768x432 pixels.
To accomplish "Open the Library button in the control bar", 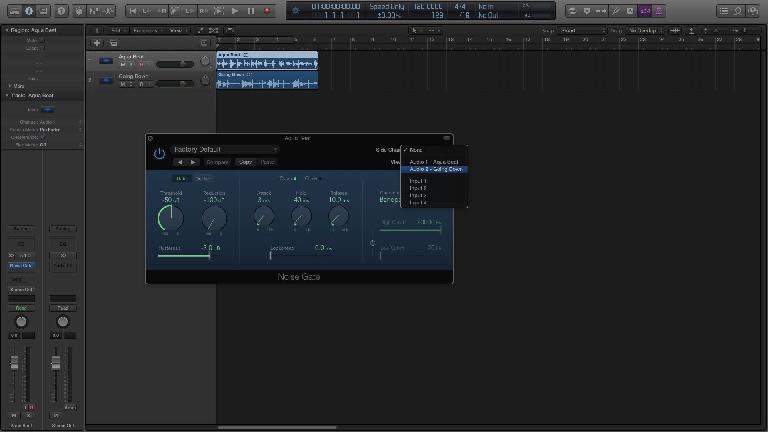I will click(x=14, y=11).
